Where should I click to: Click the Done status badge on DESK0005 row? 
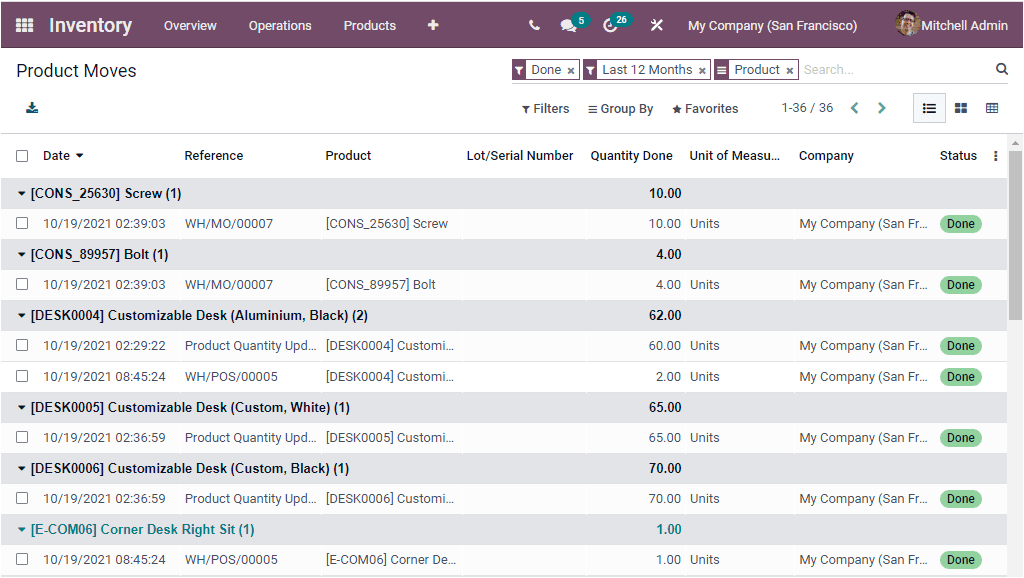[x=960, y=437]
